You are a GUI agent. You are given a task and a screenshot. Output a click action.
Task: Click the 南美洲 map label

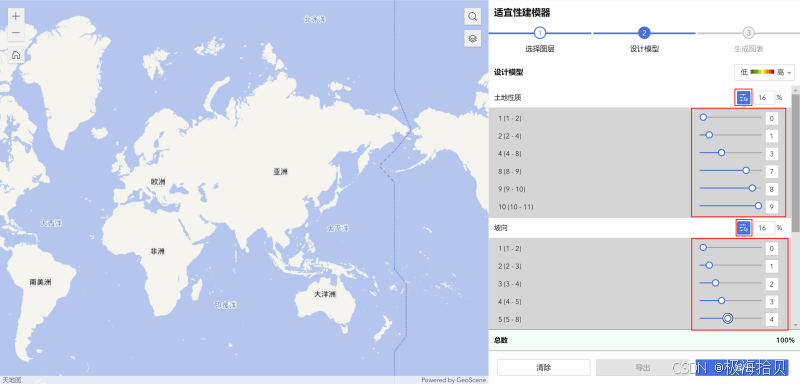pos(40,282)
